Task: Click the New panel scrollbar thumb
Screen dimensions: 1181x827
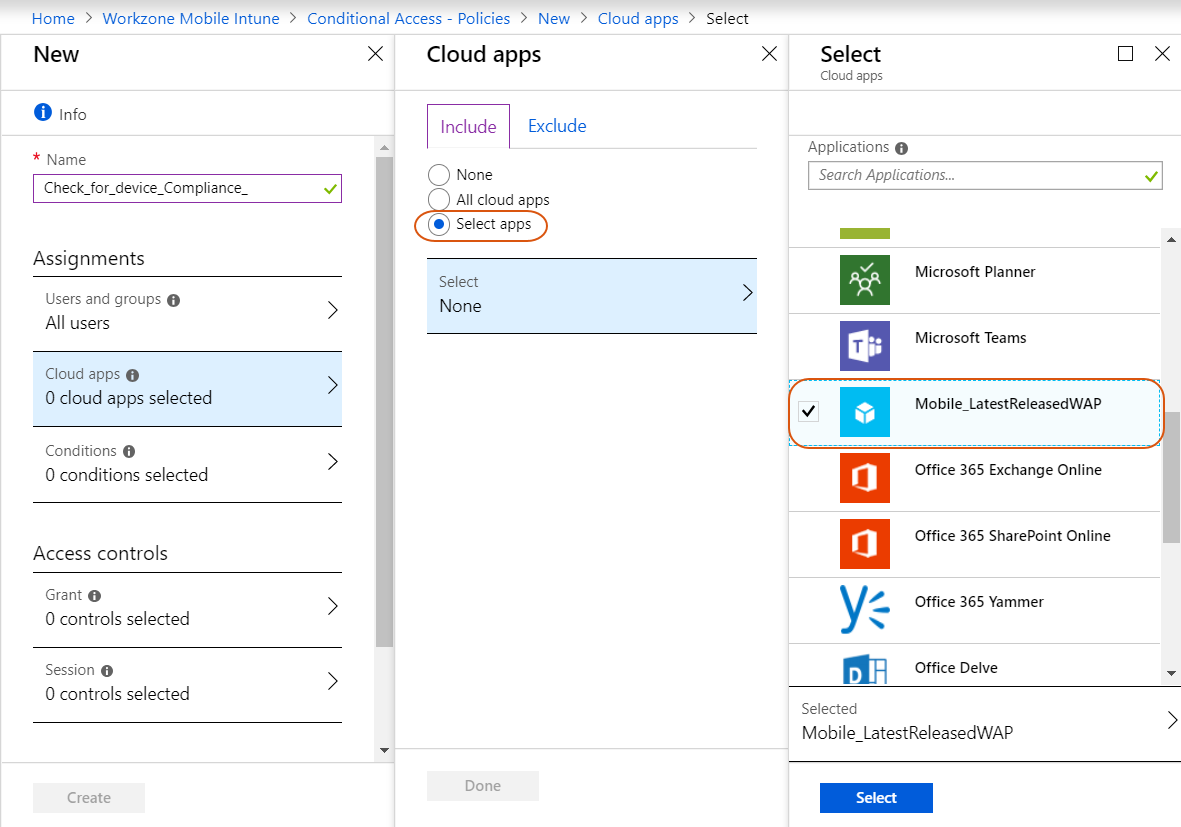Action: point(384,401)
